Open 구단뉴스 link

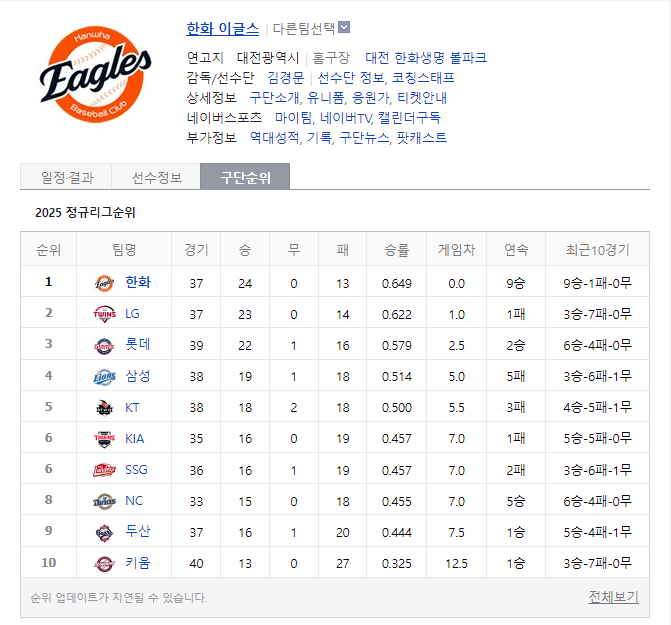pos(364,137)
